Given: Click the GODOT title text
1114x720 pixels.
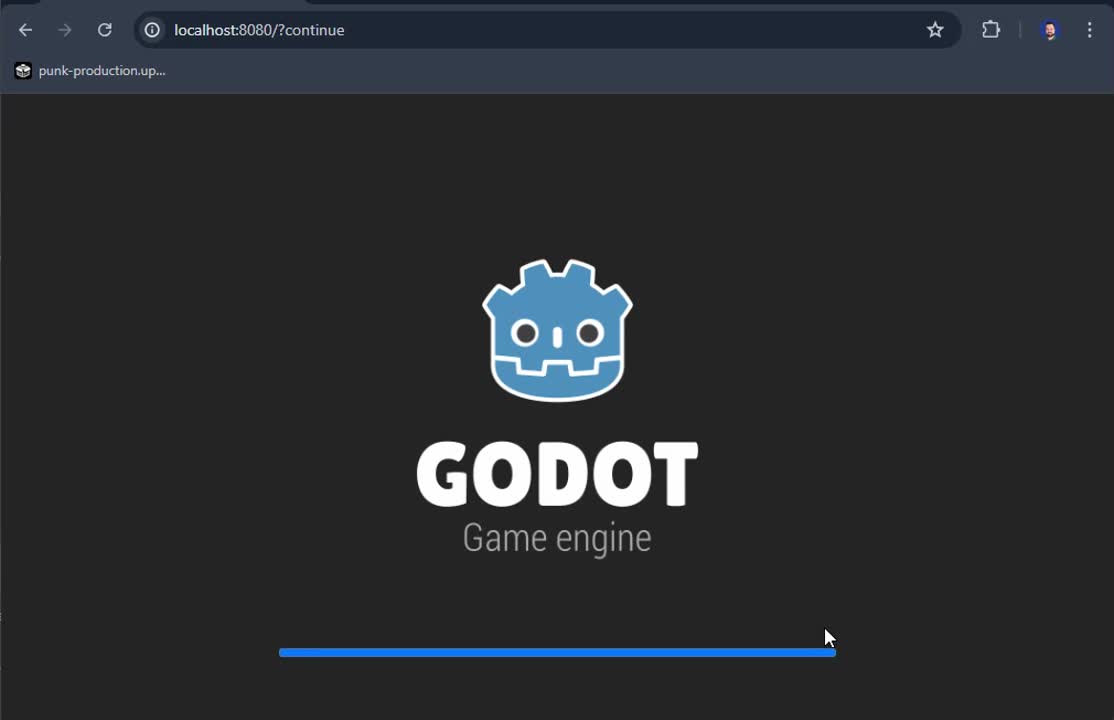Looking at the screenshot, I should [x=557, y=474].
